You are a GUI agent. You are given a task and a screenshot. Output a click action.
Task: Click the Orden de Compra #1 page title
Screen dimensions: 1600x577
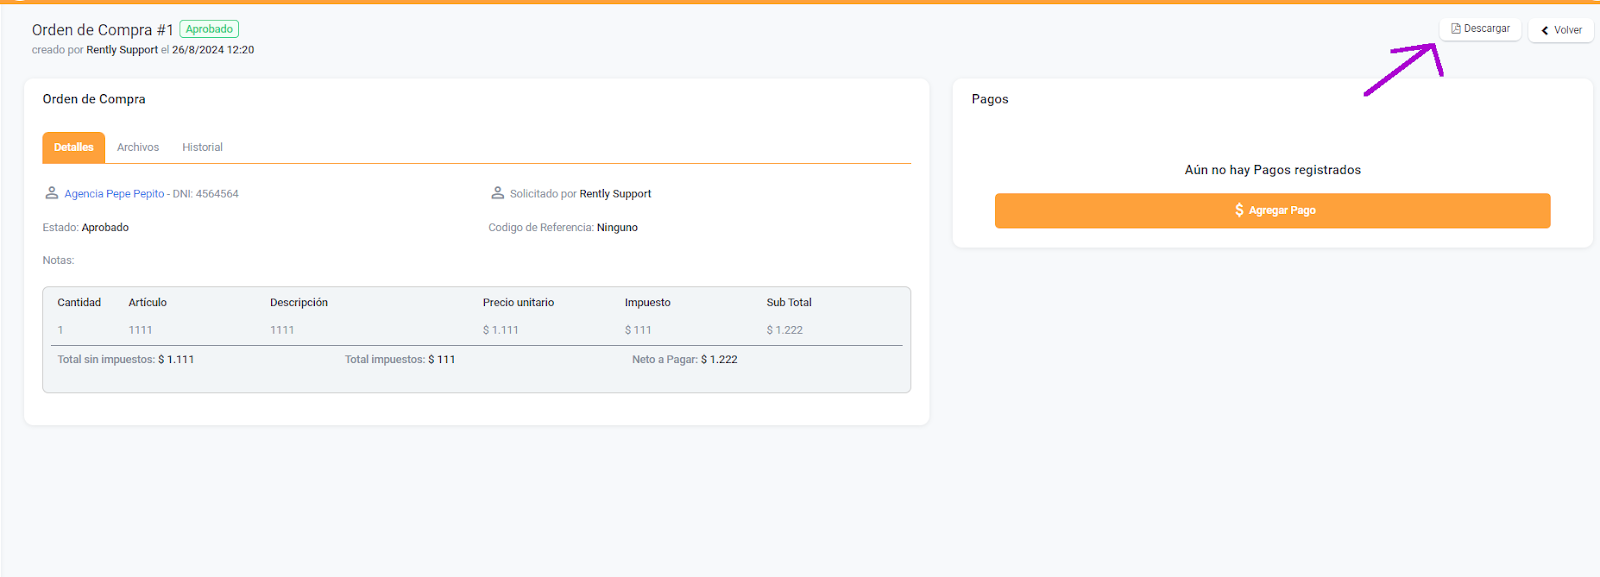(x=102, y=30)
